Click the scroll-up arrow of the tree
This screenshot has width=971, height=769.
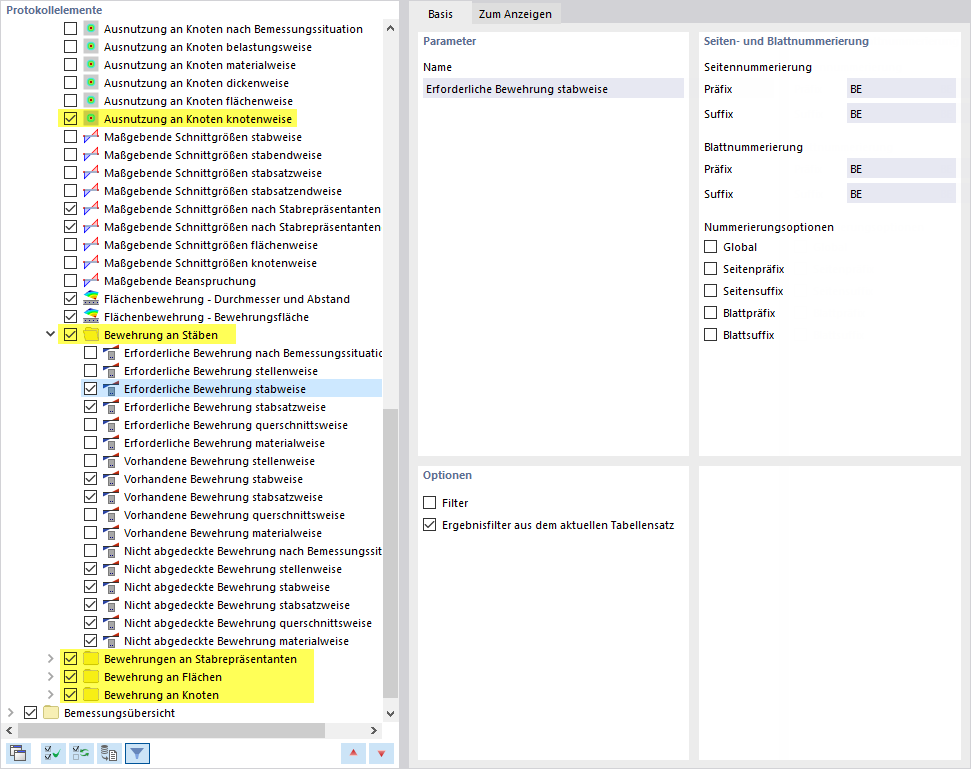click(x=390, y=28)
